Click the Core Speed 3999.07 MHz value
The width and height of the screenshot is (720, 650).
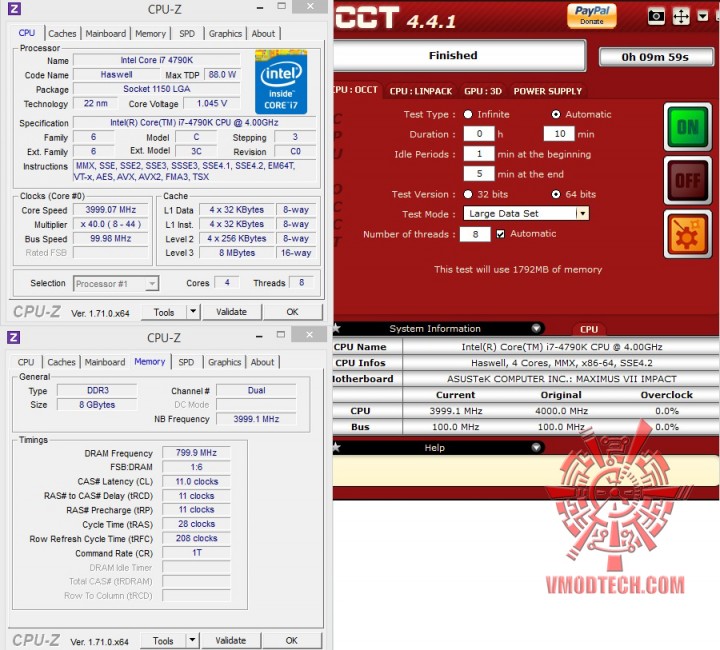(x=111, y=210)
